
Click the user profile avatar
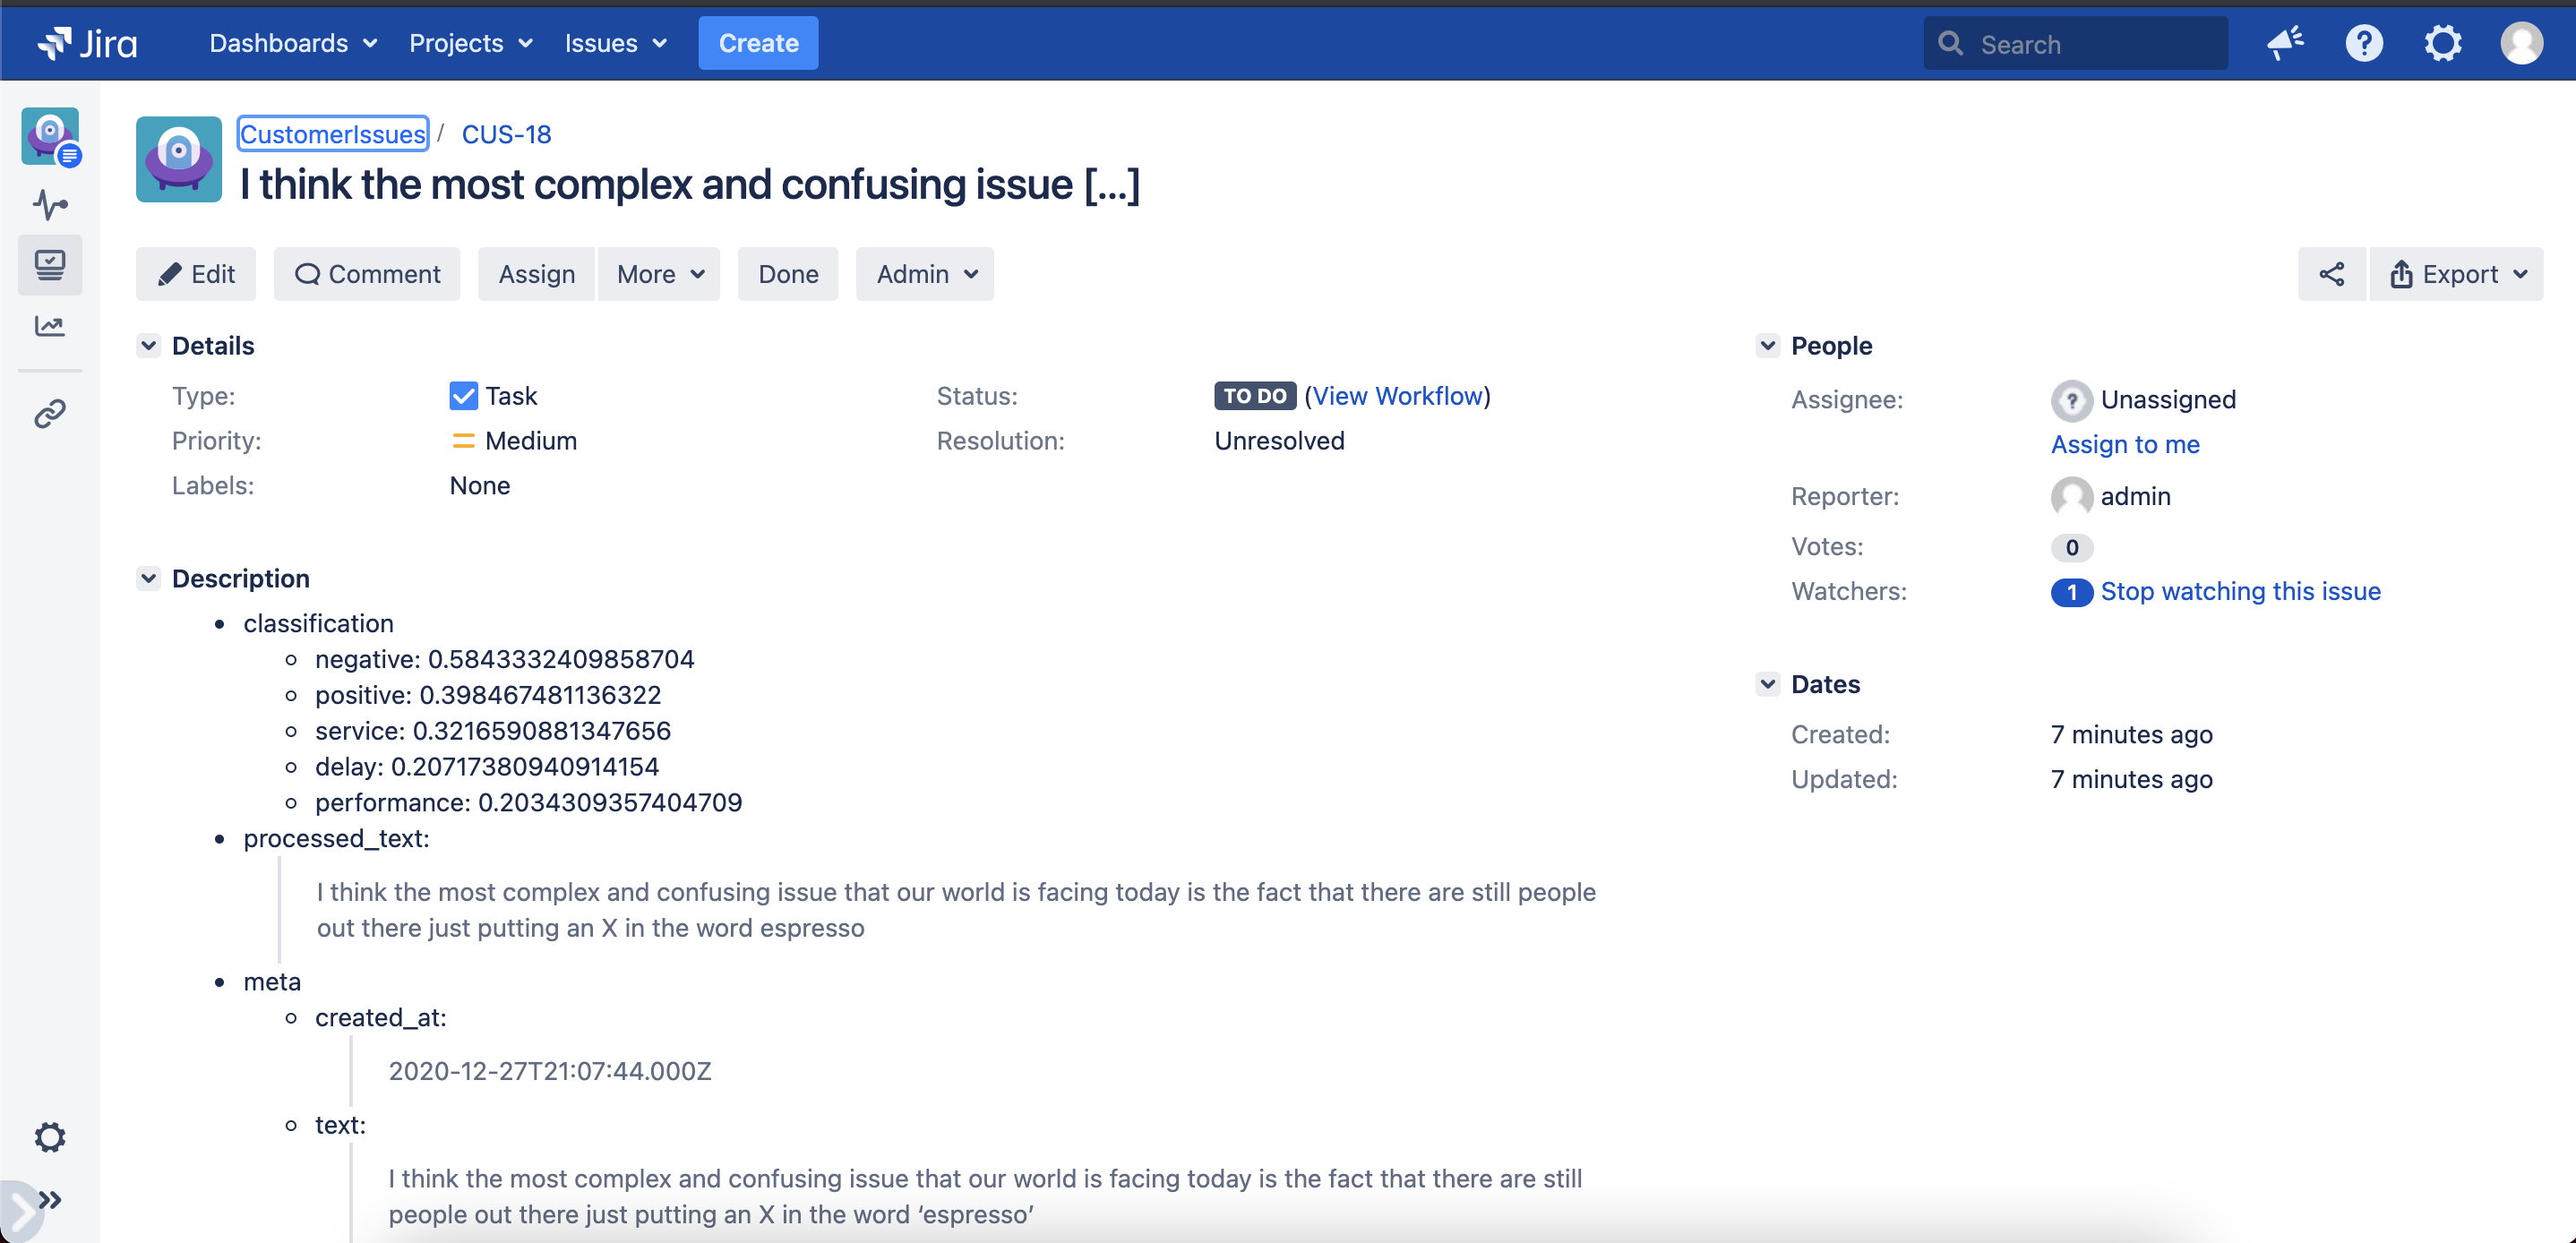coord(2521,43)
